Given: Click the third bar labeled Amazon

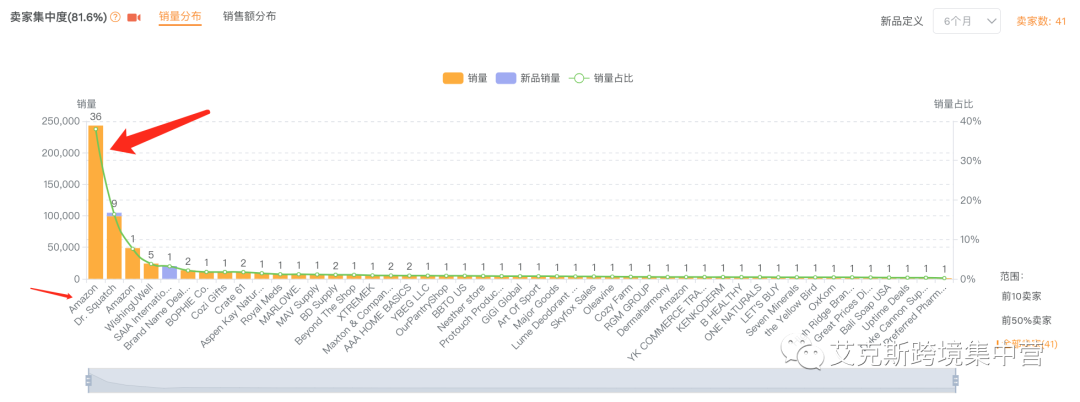Looking at the screenshot, I should (x=132, y=263).
